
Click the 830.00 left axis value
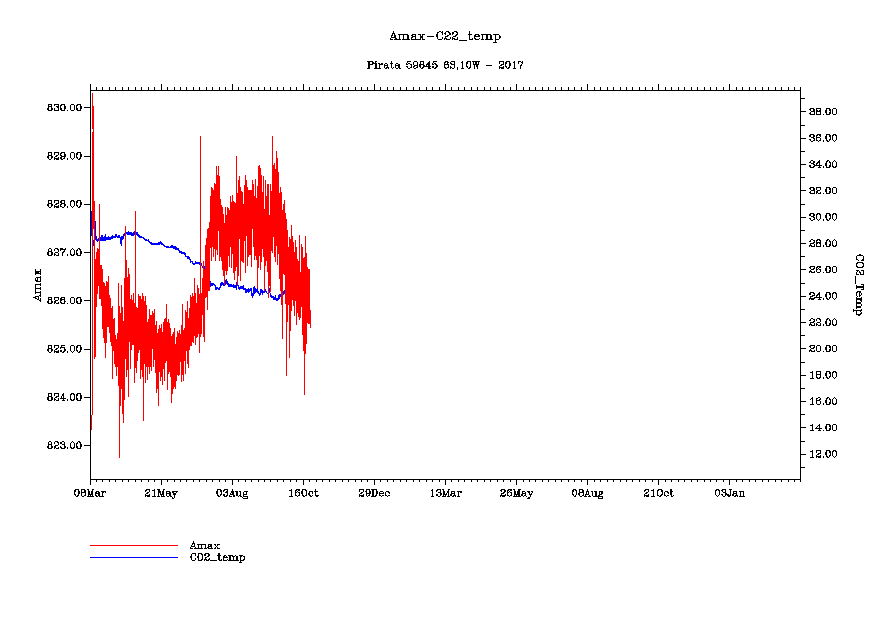coord(64,108)
